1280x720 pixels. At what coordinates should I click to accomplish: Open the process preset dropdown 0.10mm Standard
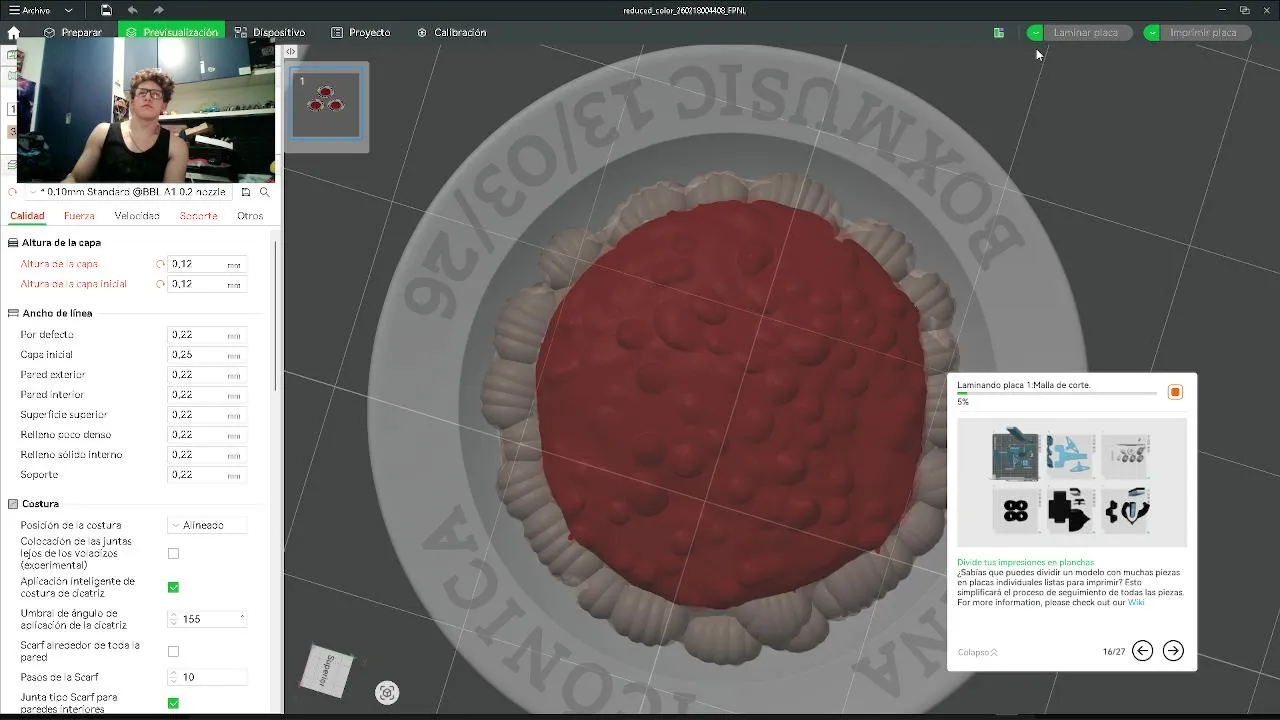[130, 192]
